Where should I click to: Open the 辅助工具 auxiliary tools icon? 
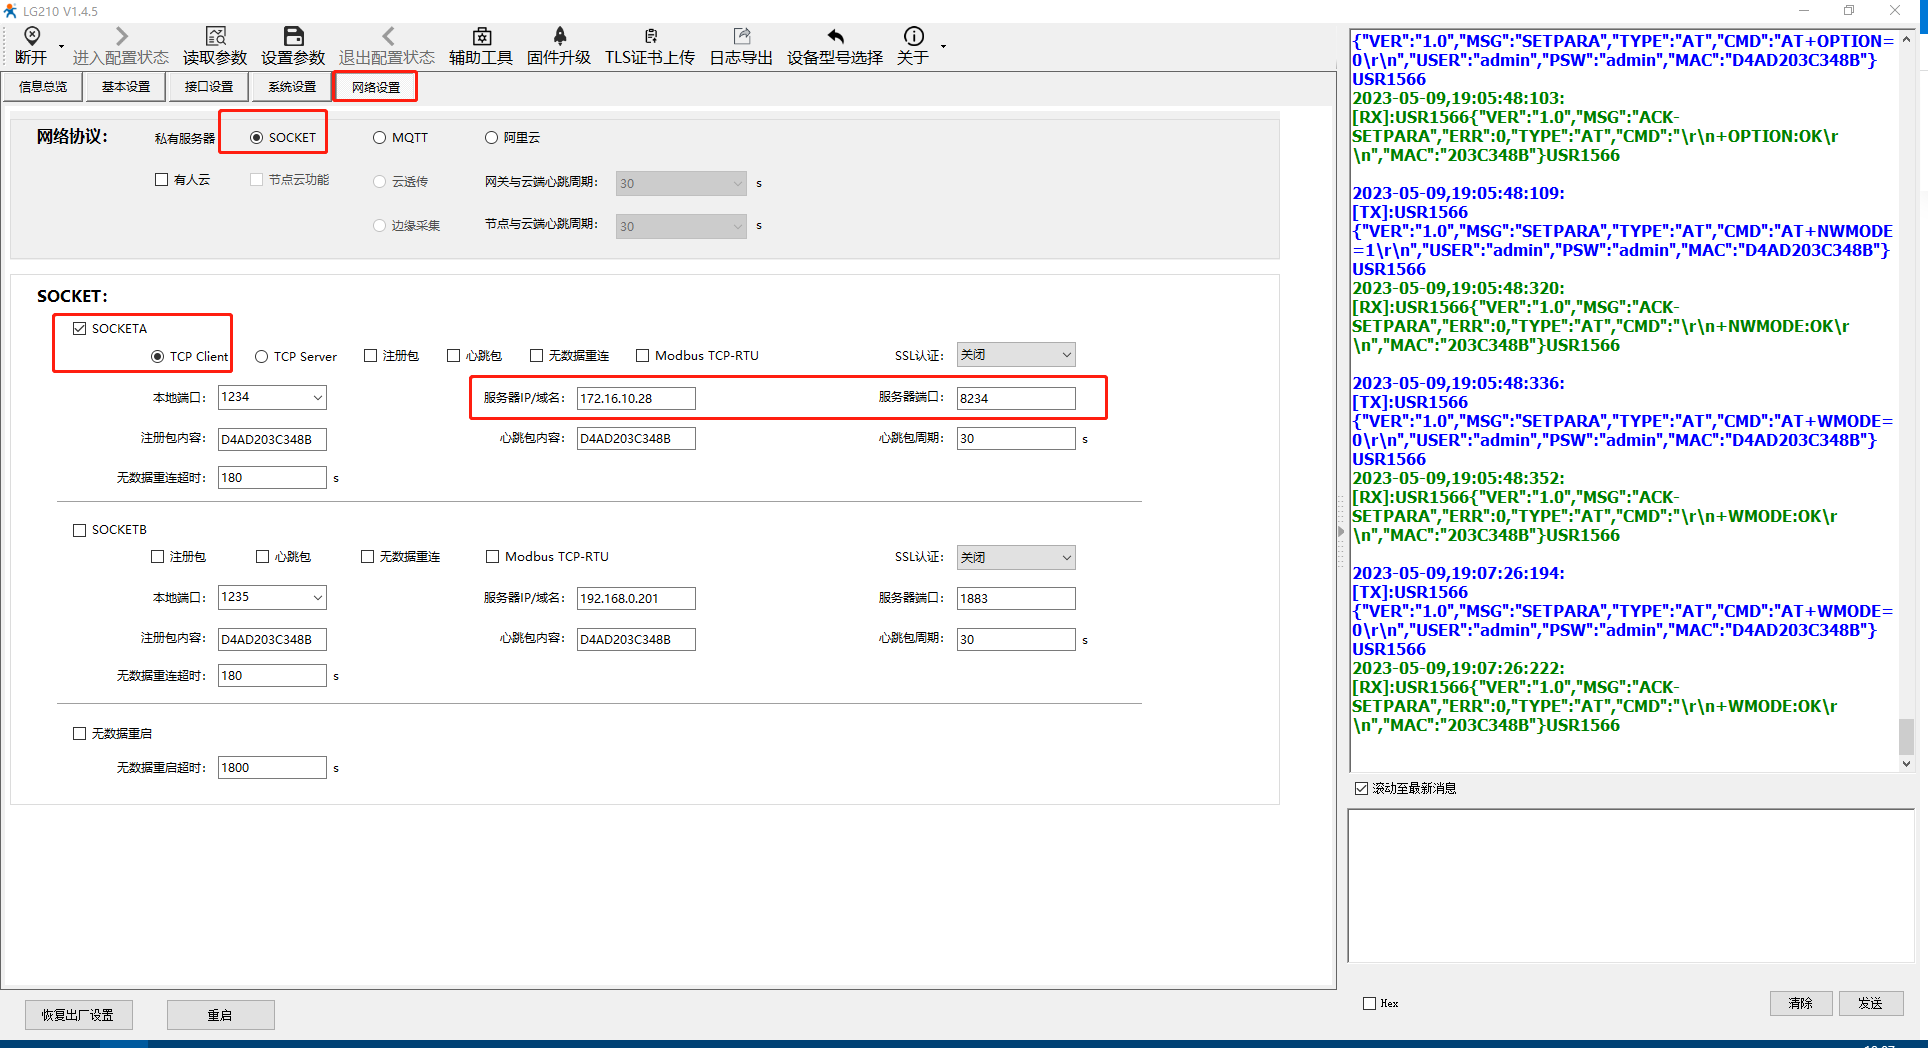click(x=481, y=37)
